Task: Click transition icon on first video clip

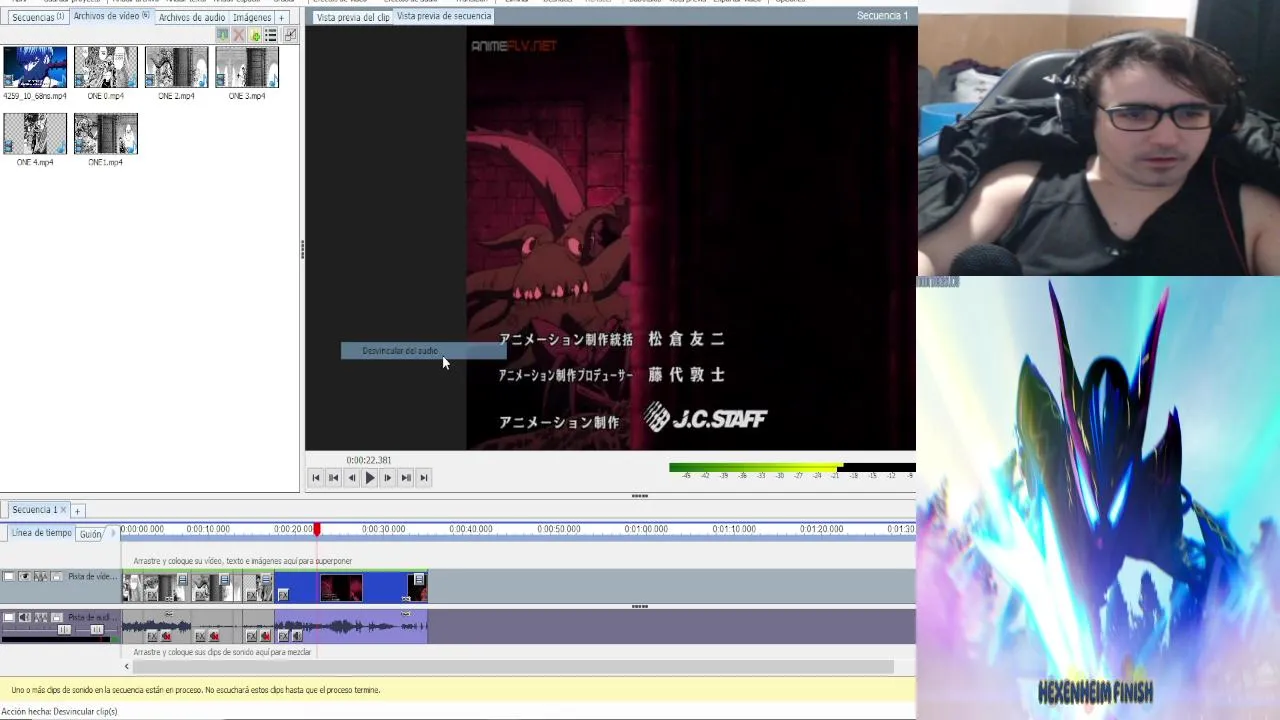Action: (x=182, y=579)
